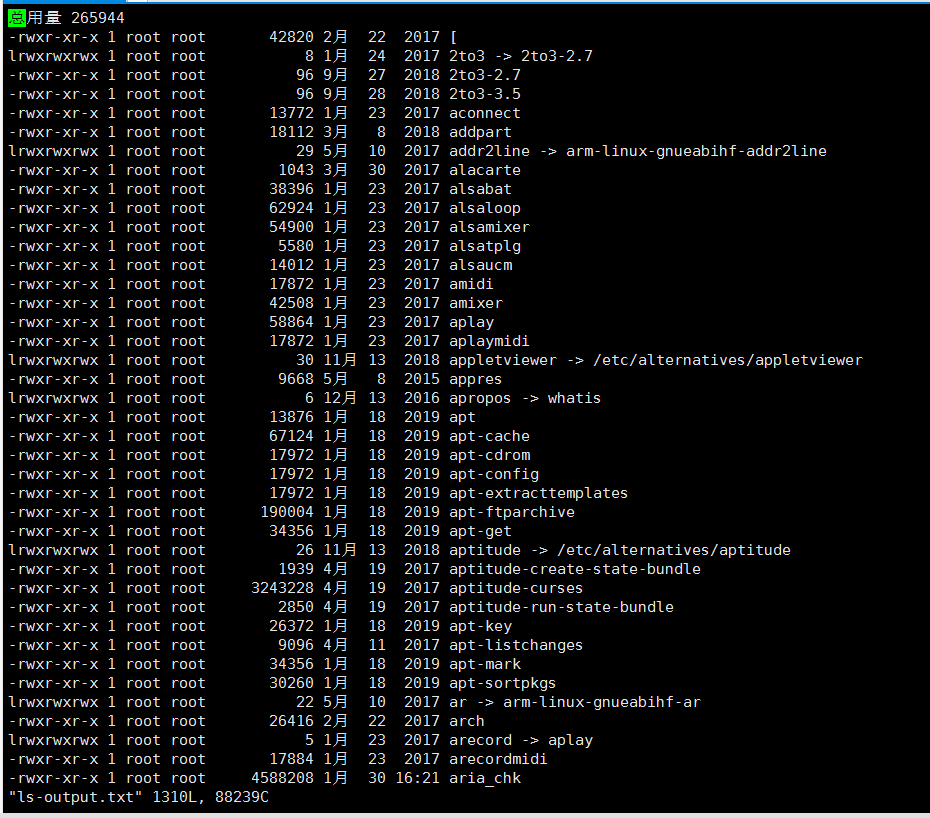Image resolution: width=930 pixels, height=818 pixels.
Task: Click the aptitude-curses filename
Action: point(516,588)
